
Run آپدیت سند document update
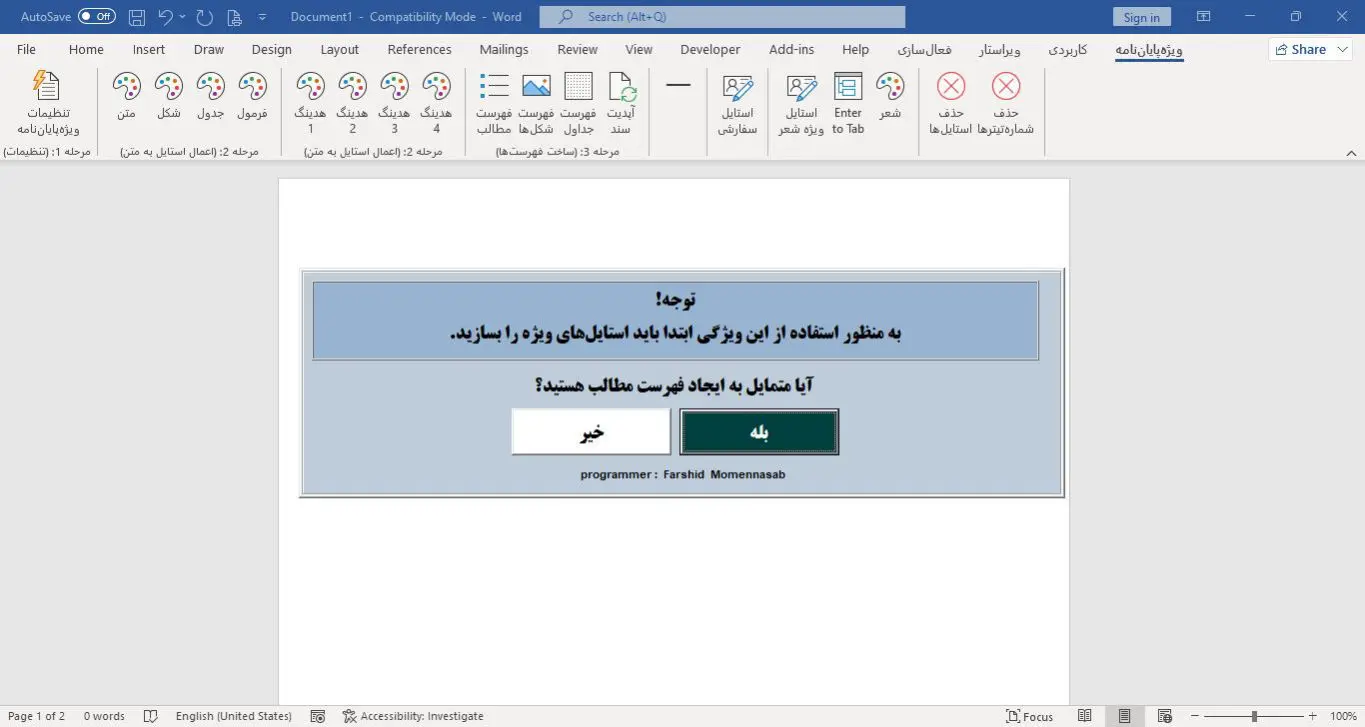click(x=621, y=100)
